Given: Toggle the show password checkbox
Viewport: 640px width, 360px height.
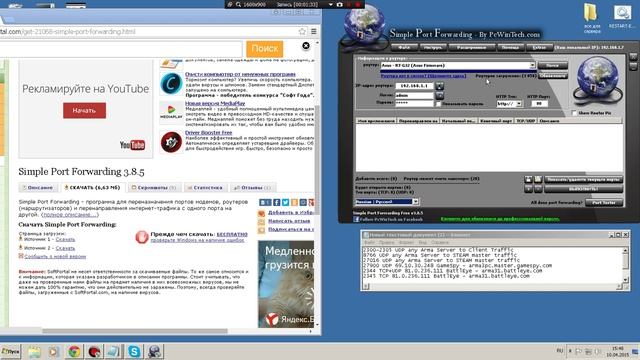Looking at the screenshot, I should click(x=438, y=104).
